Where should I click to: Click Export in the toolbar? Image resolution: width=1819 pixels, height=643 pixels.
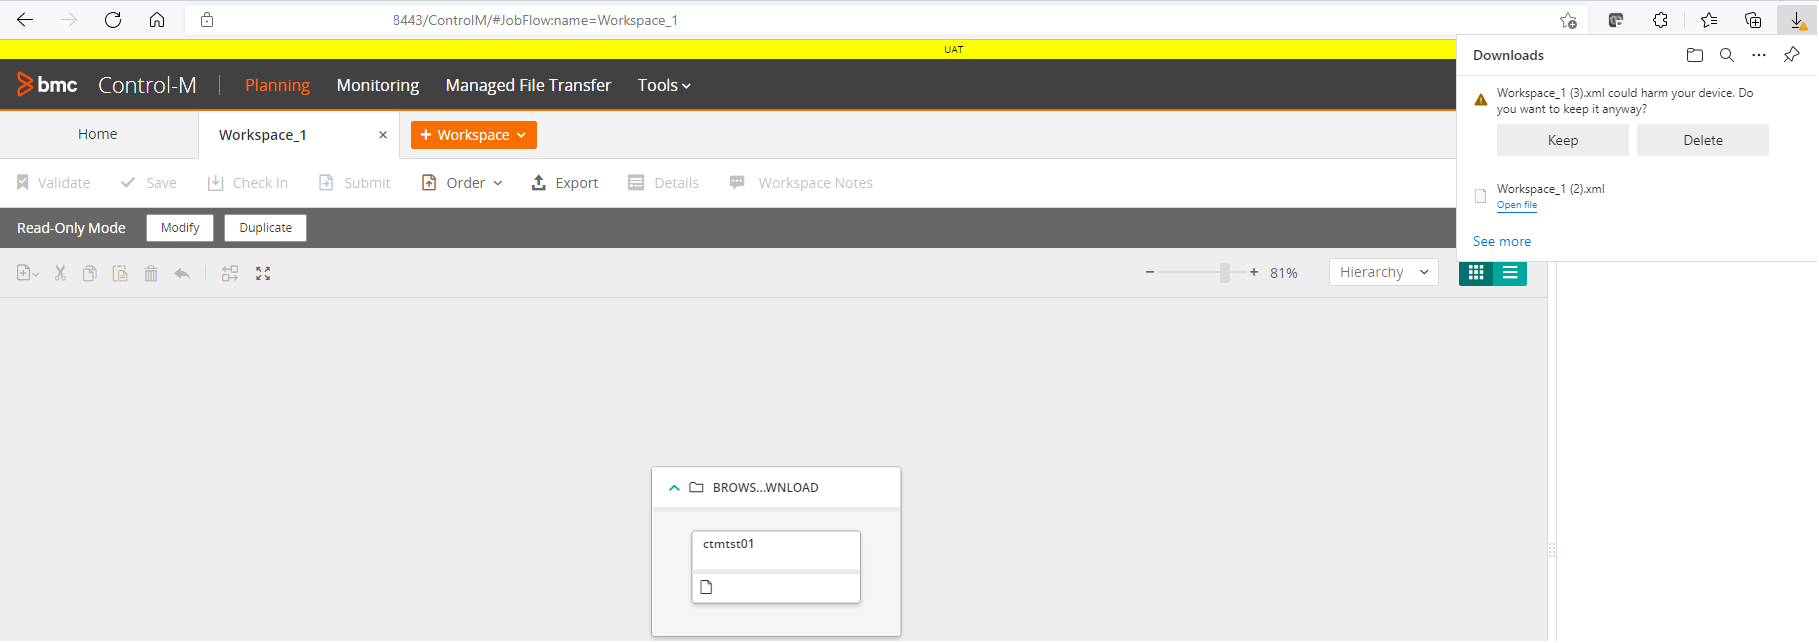[x=564, y=183]
